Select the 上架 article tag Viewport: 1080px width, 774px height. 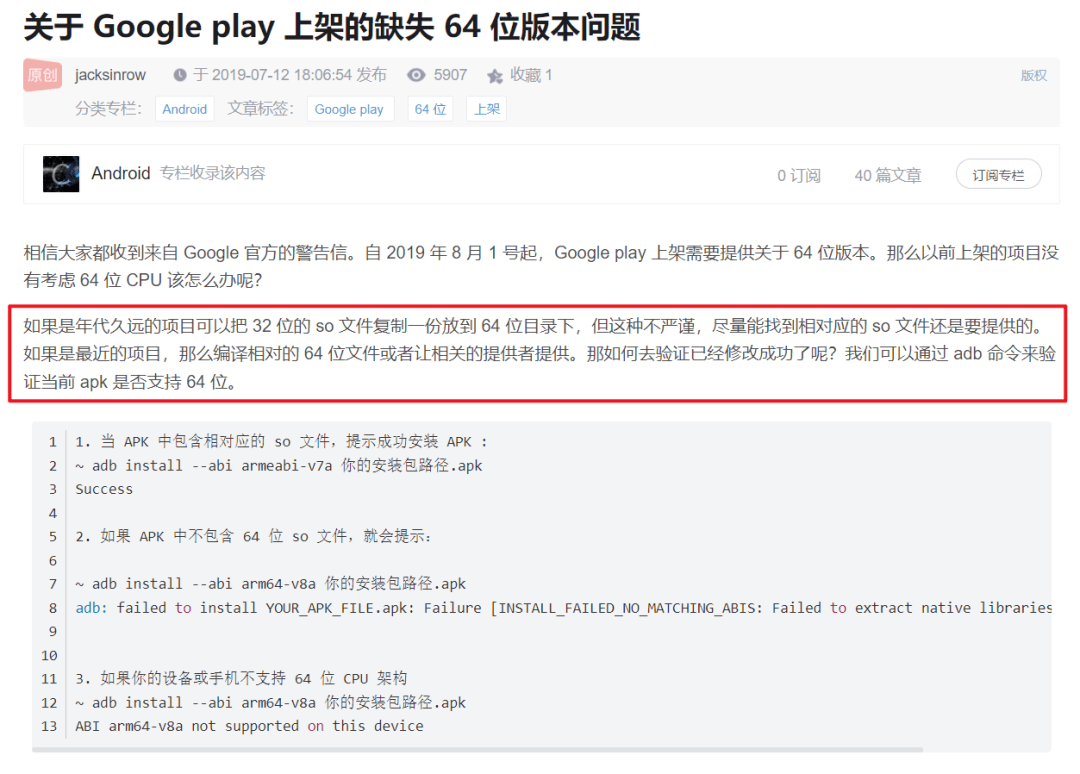[486, 108]
